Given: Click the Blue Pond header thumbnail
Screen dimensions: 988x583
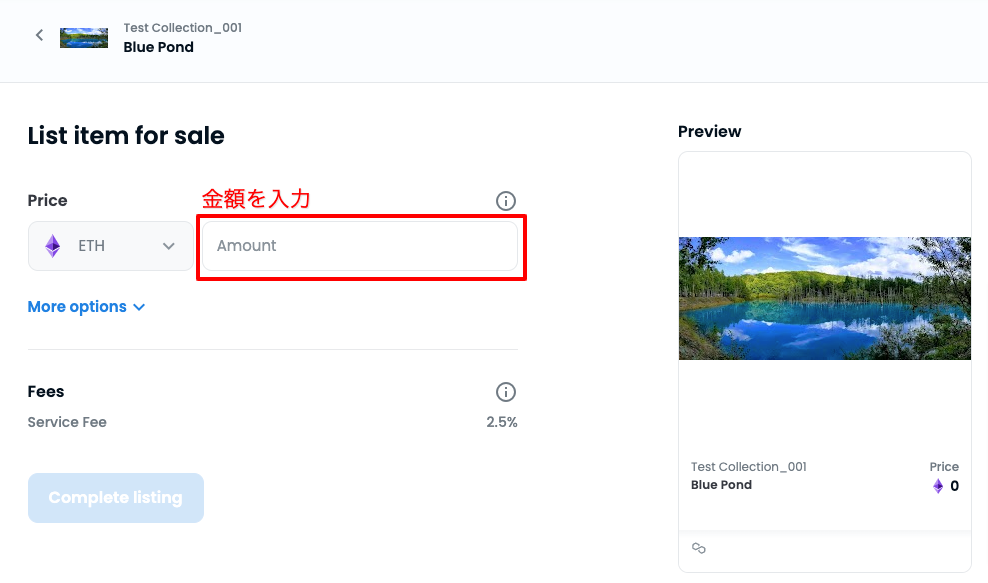Looking at the screenshot, I should coord(84,38).
